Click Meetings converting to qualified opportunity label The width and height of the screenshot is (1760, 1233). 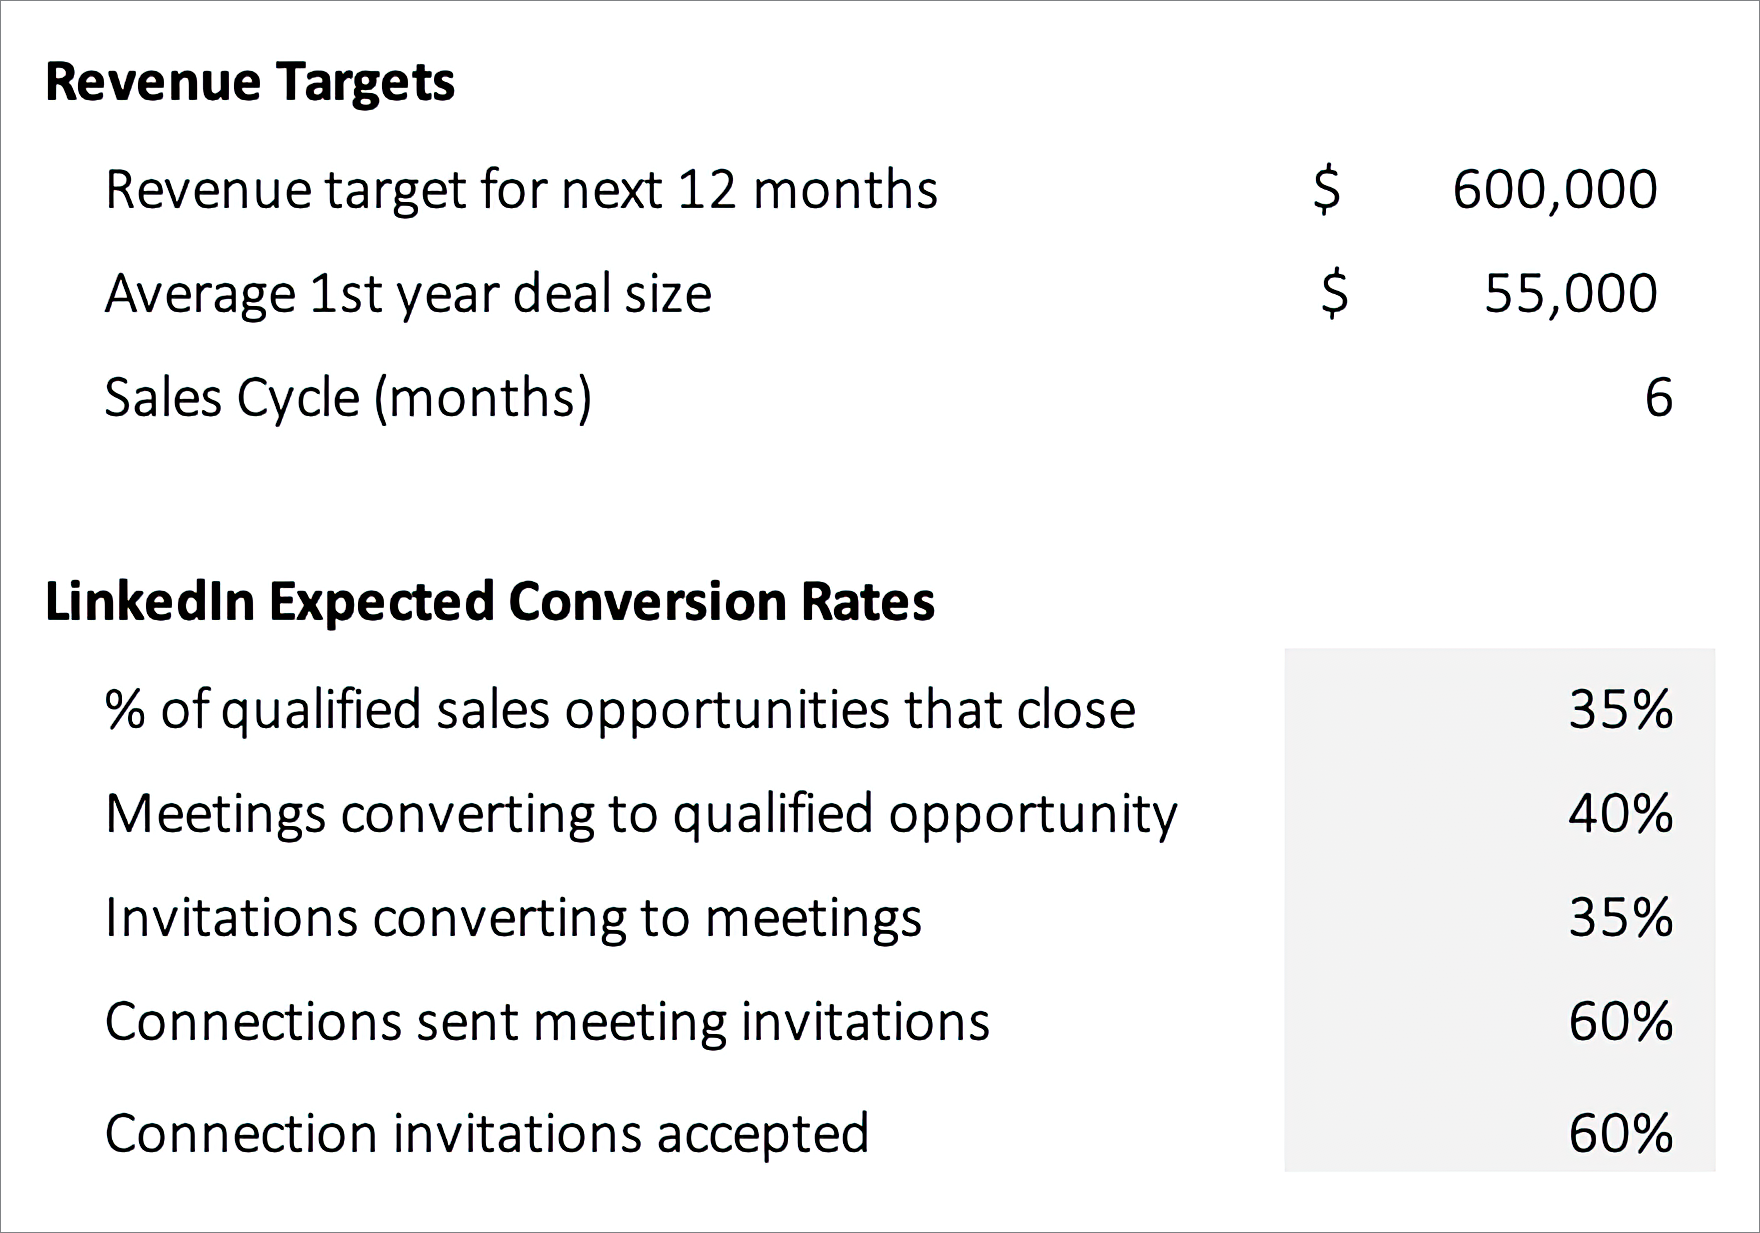click(x=641, y=814)
